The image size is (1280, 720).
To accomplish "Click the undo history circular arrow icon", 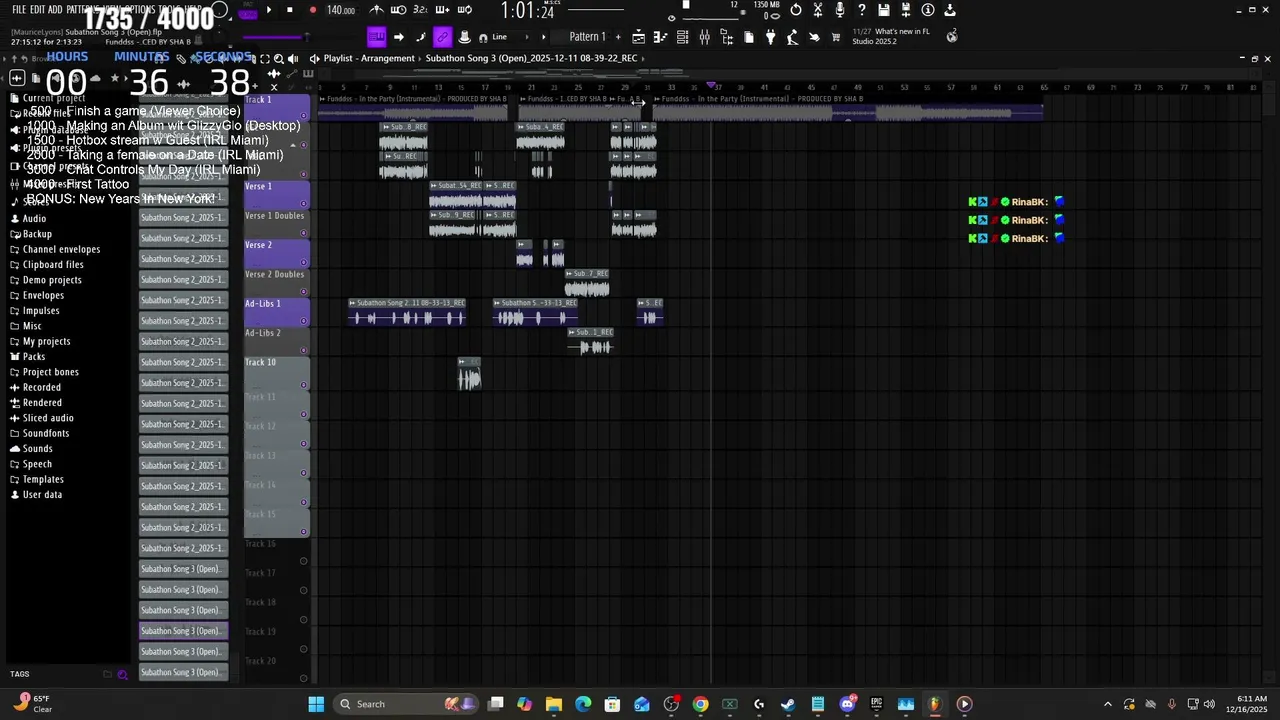I will [x=796, y=10].
